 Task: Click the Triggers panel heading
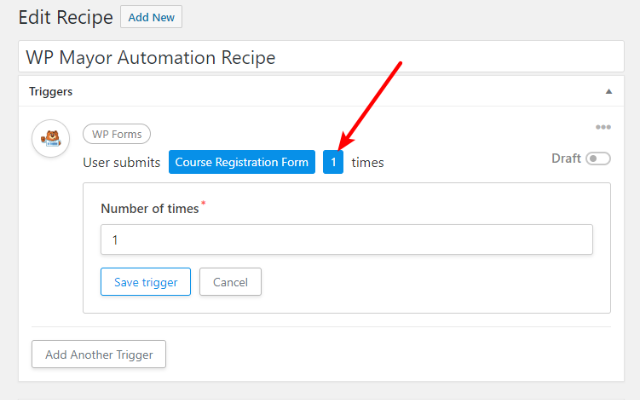(x=51, y=91)
